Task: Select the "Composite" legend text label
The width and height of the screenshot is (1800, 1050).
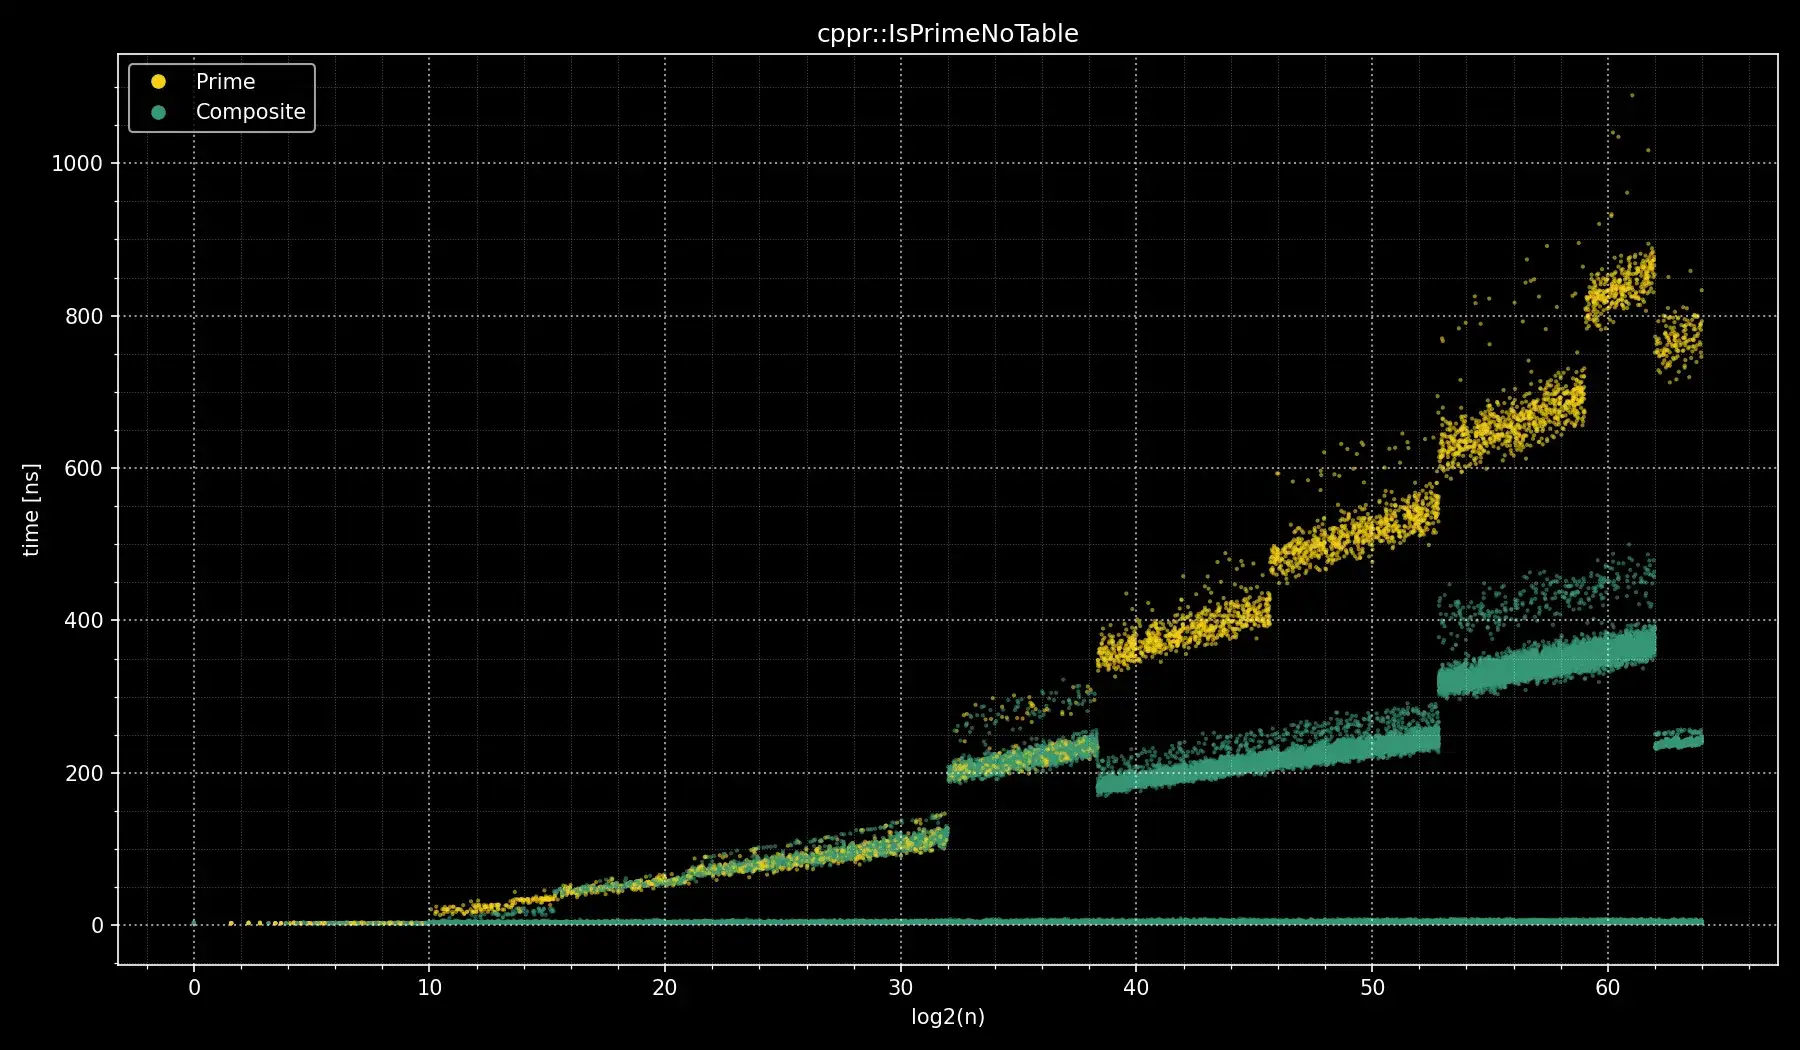Action: pos(250,112)
